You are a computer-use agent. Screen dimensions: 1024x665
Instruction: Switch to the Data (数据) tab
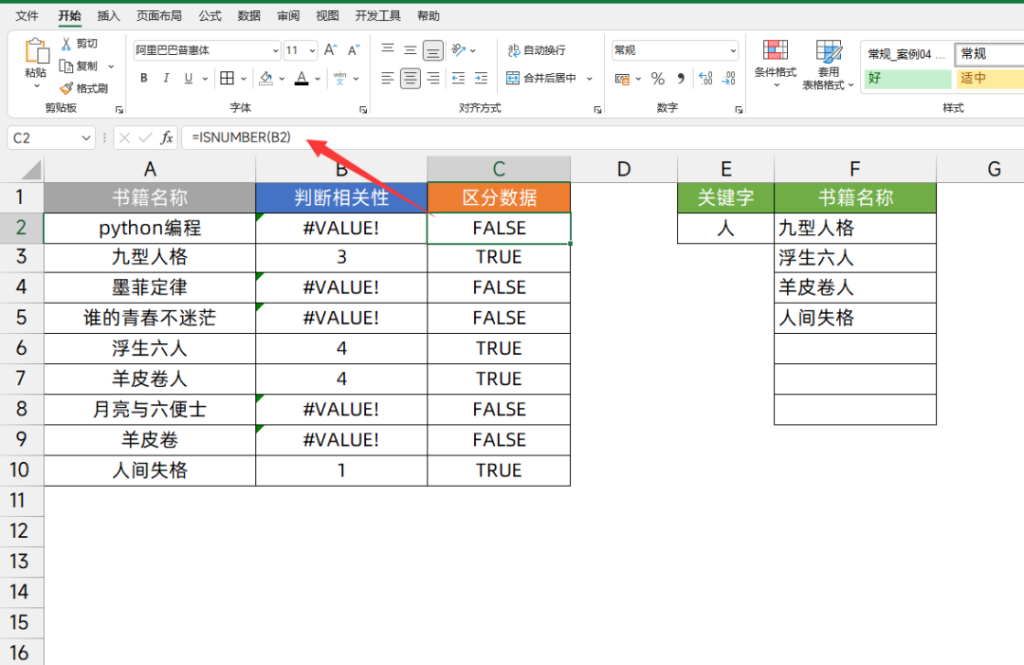pos(249,16)
